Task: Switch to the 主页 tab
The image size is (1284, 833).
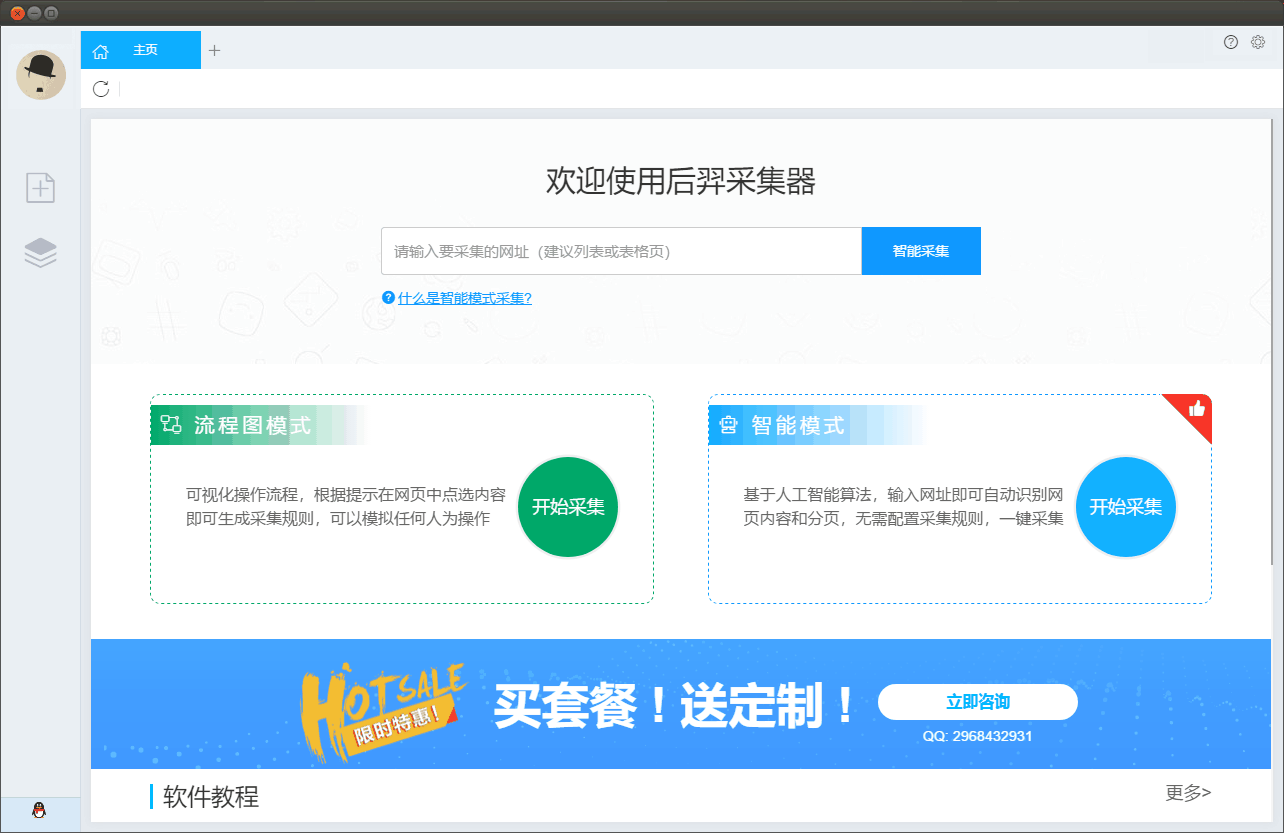Action: point(145,50)
